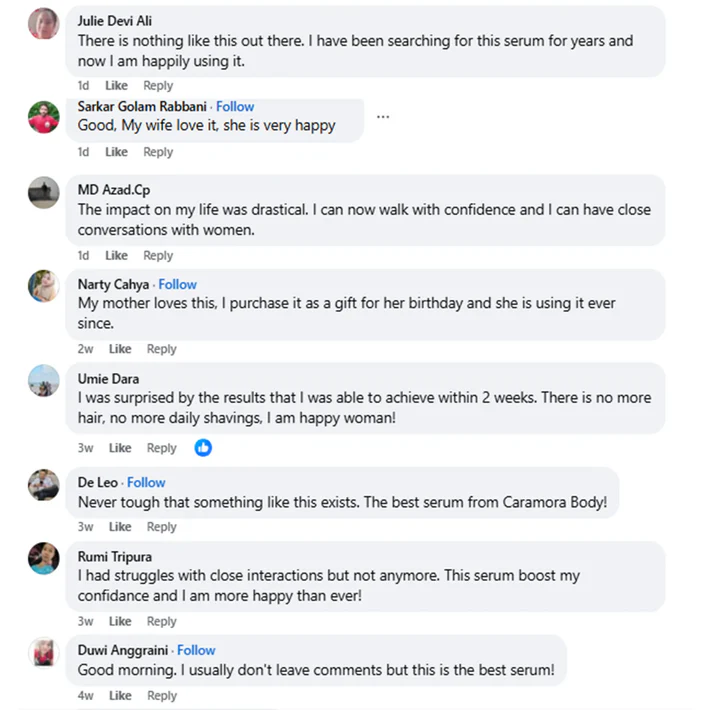710x710 pixels.
Task: Click Julie Devi Ali's profile picture
Action: [44, 23]
